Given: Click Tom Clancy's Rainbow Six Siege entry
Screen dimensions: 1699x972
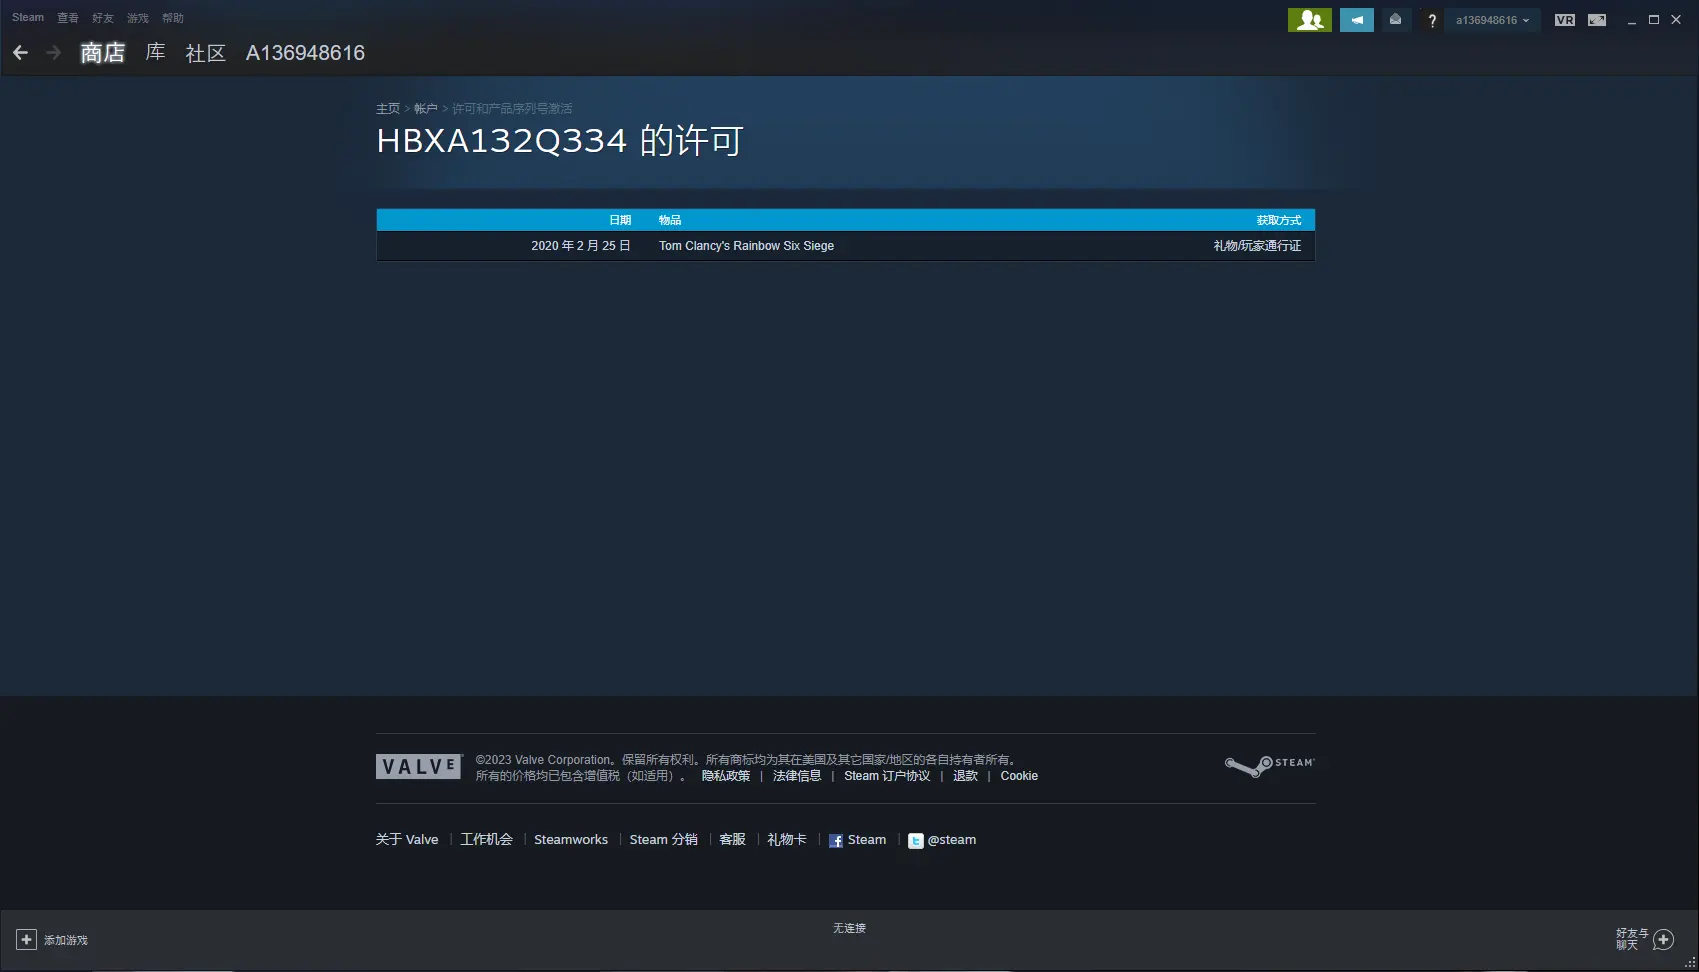Looking at the screenshot, I should (x=746, y=246).
